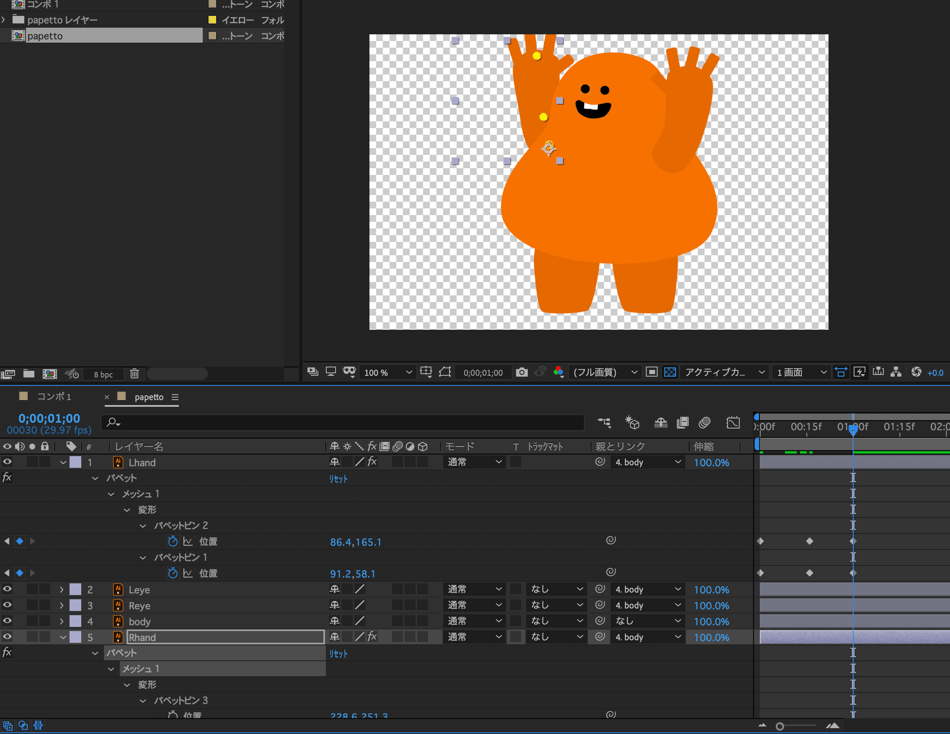Switch to the コンポ 1 timeline tab

point(54,397)
